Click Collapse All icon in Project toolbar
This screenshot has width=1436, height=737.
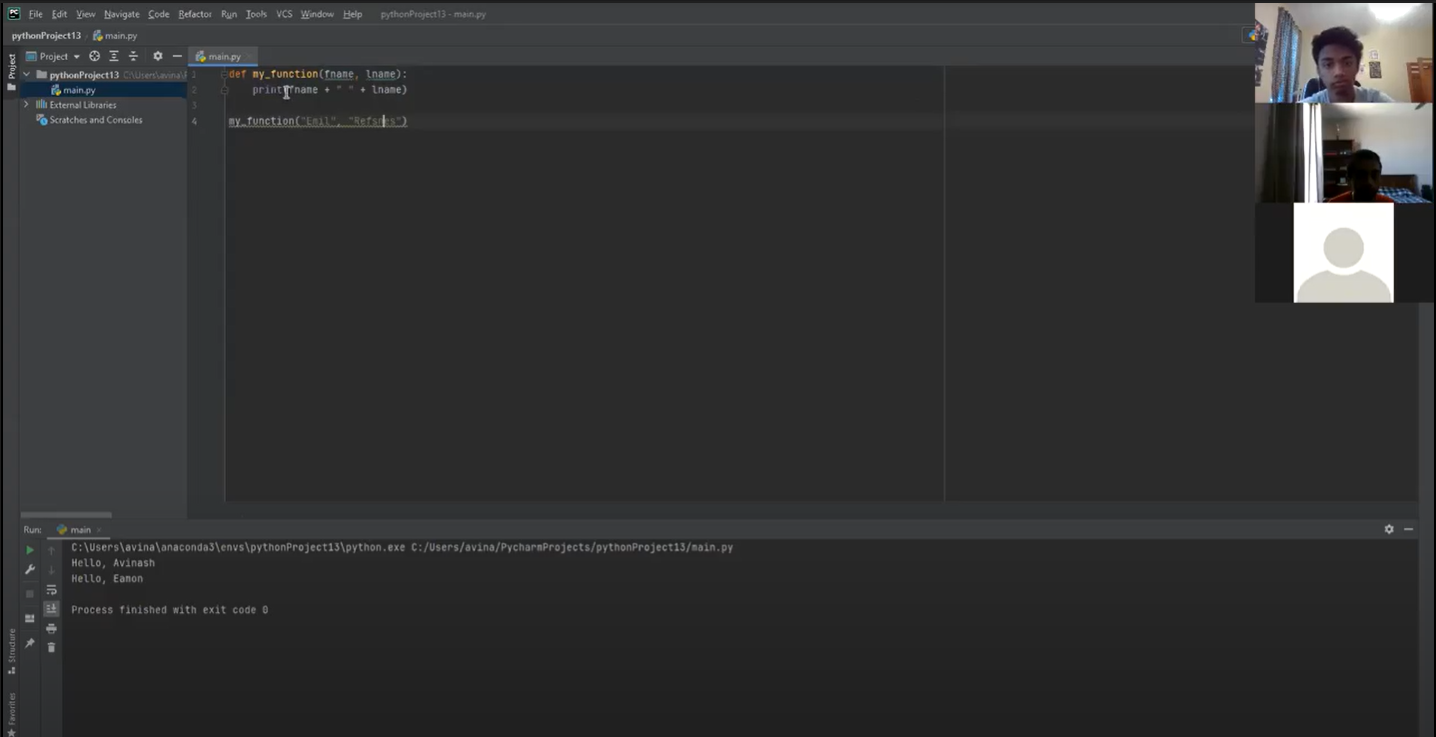tap(133, 56)
